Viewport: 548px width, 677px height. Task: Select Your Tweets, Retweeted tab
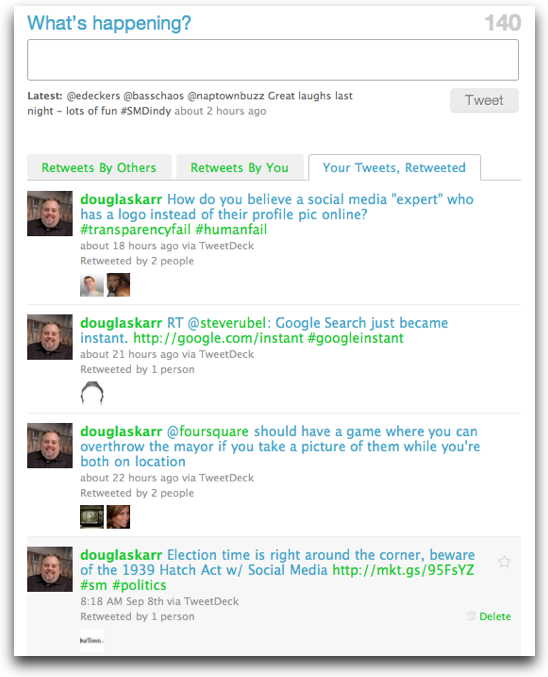[x=394, y=168]
